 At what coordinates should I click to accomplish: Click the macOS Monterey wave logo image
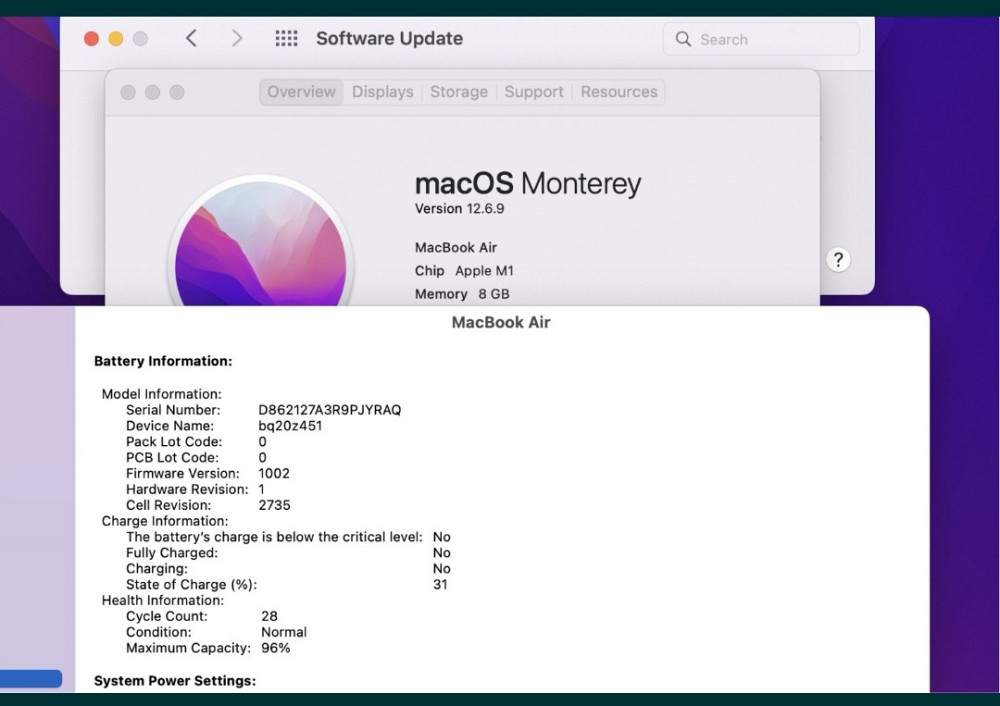pos(261,243)
